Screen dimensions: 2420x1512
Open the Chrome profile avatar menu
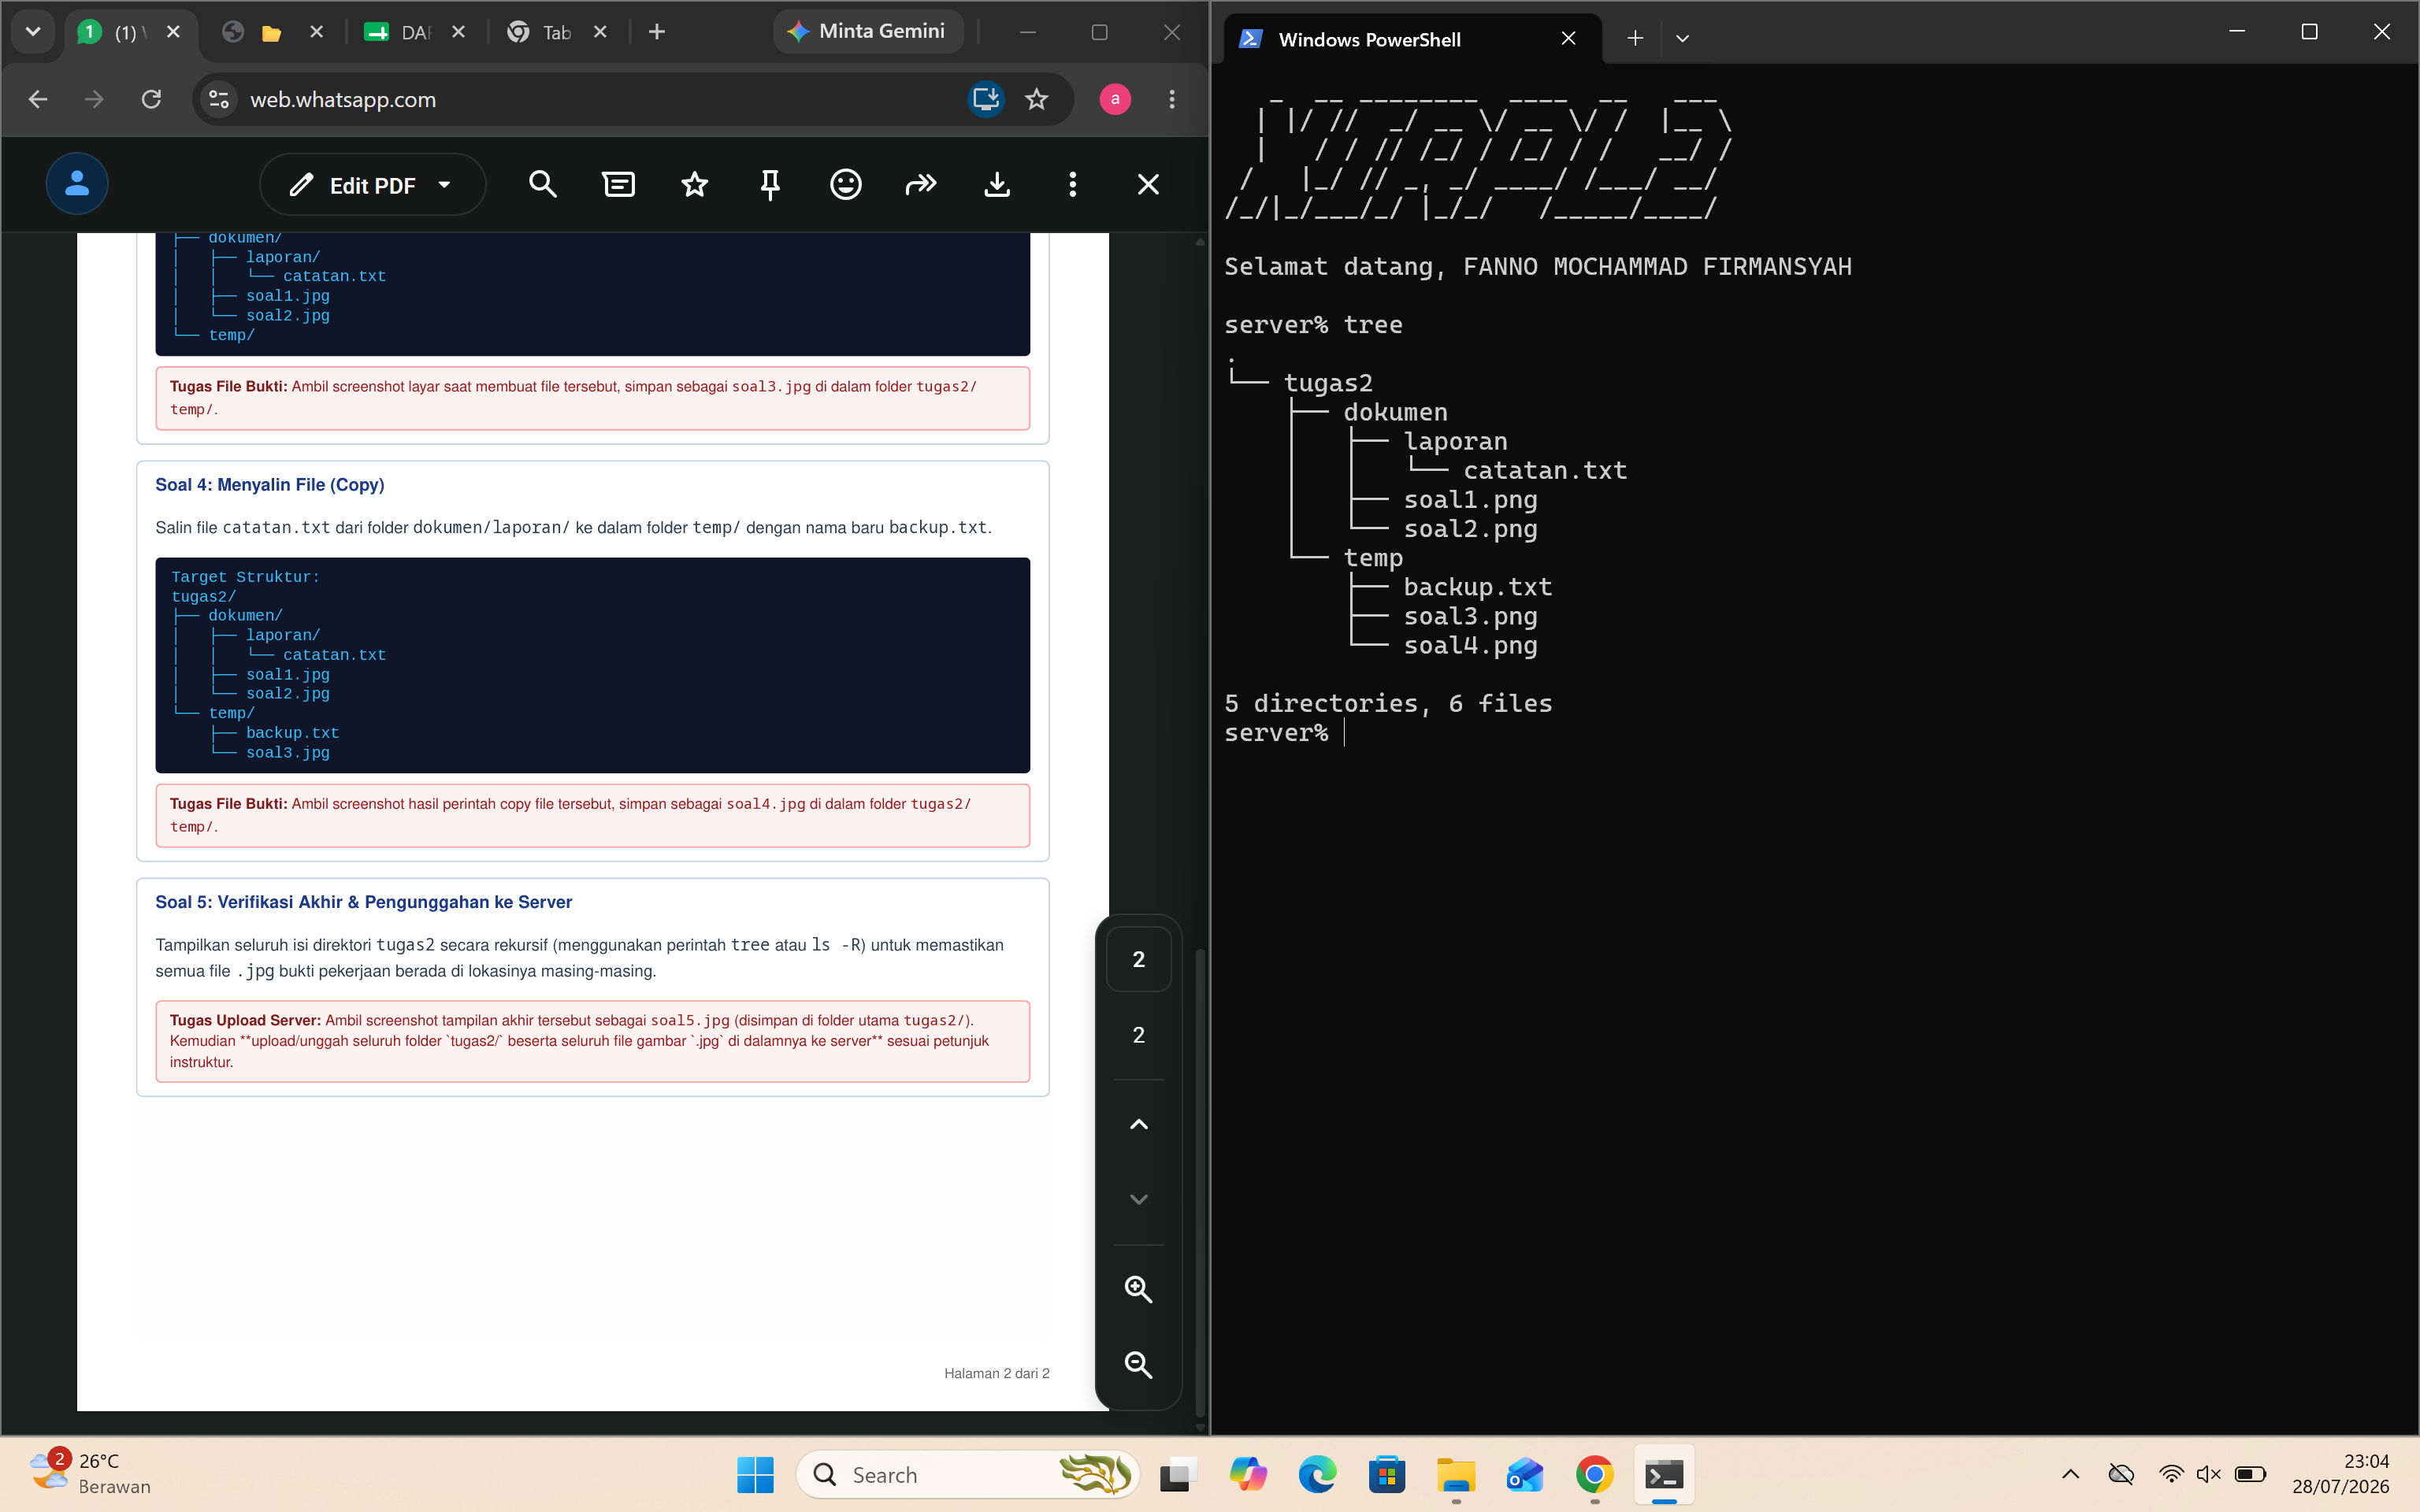[x=1115, y=99]
